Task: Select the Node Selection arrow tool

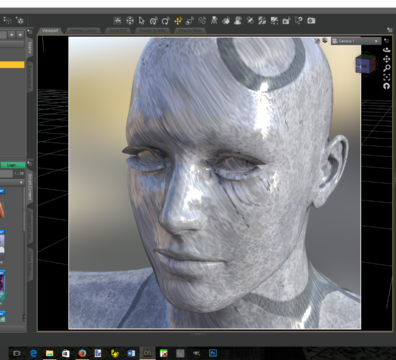Action: (142, 21)
